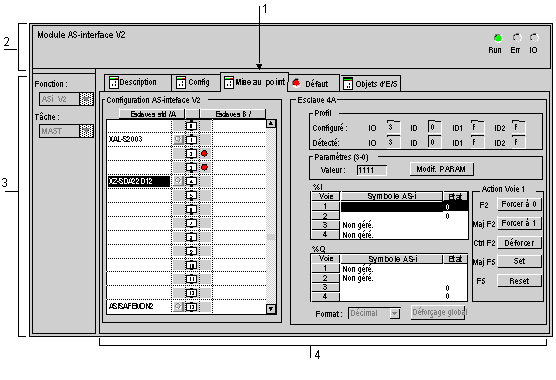Select slave slot 4 icon beside XZ-SDA22D12

tap(191, 181)
